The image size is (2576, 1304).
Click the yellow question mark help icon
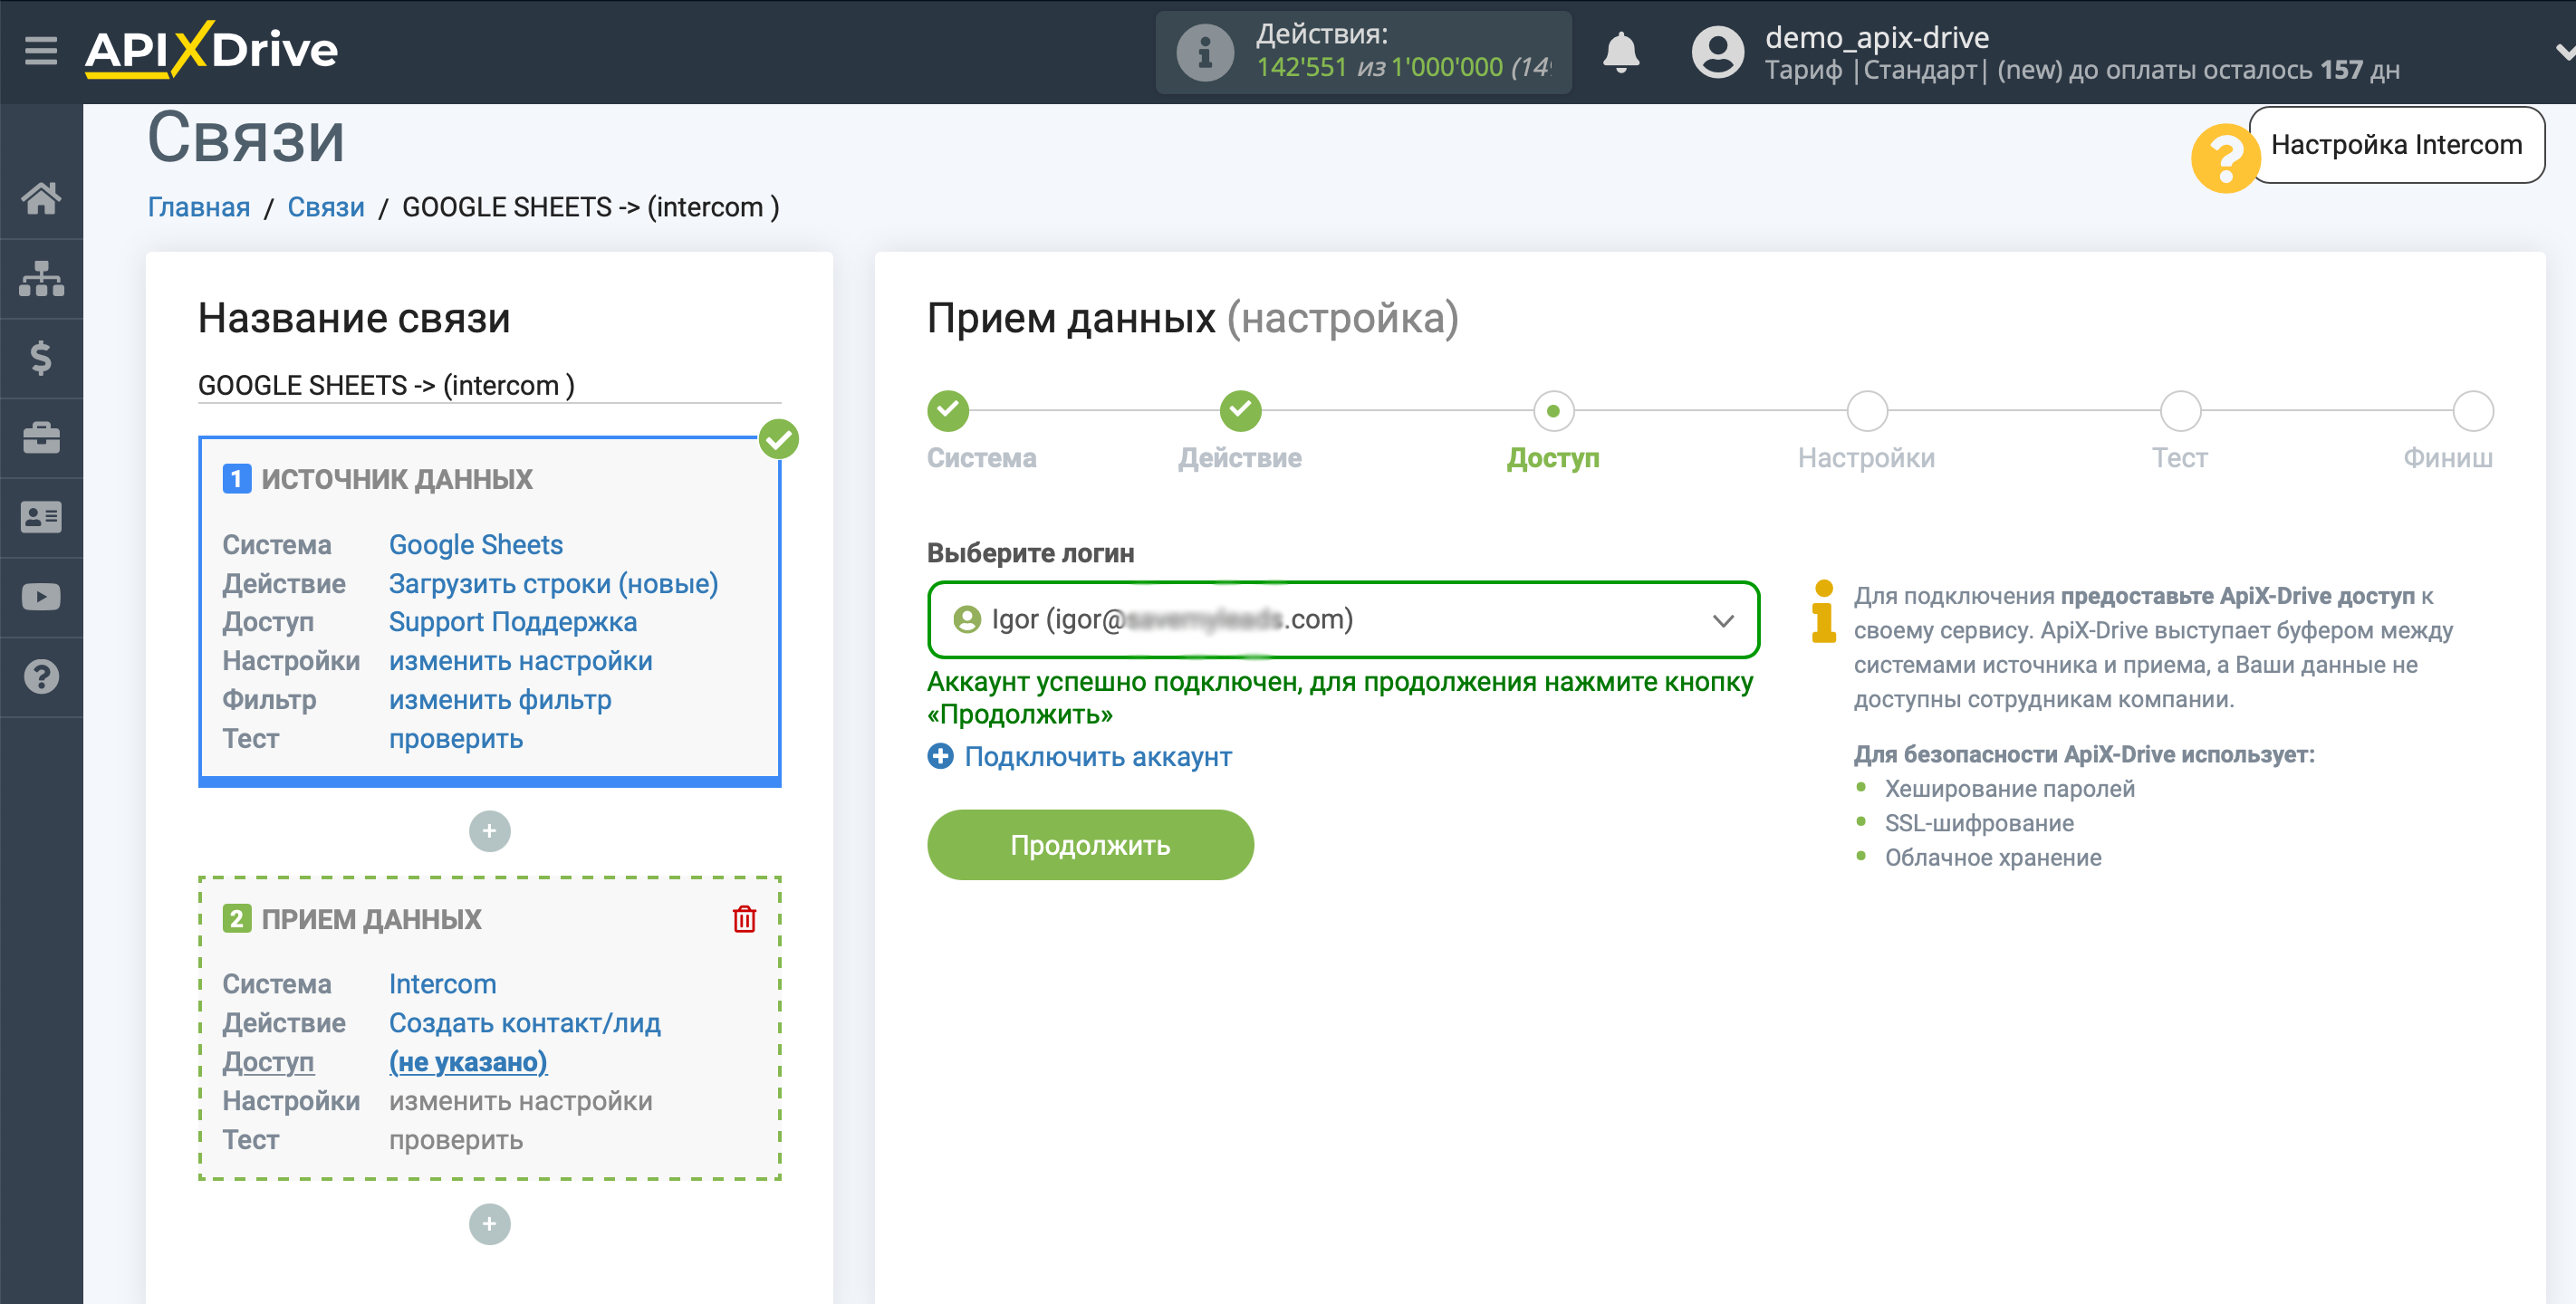point(2224,157)
